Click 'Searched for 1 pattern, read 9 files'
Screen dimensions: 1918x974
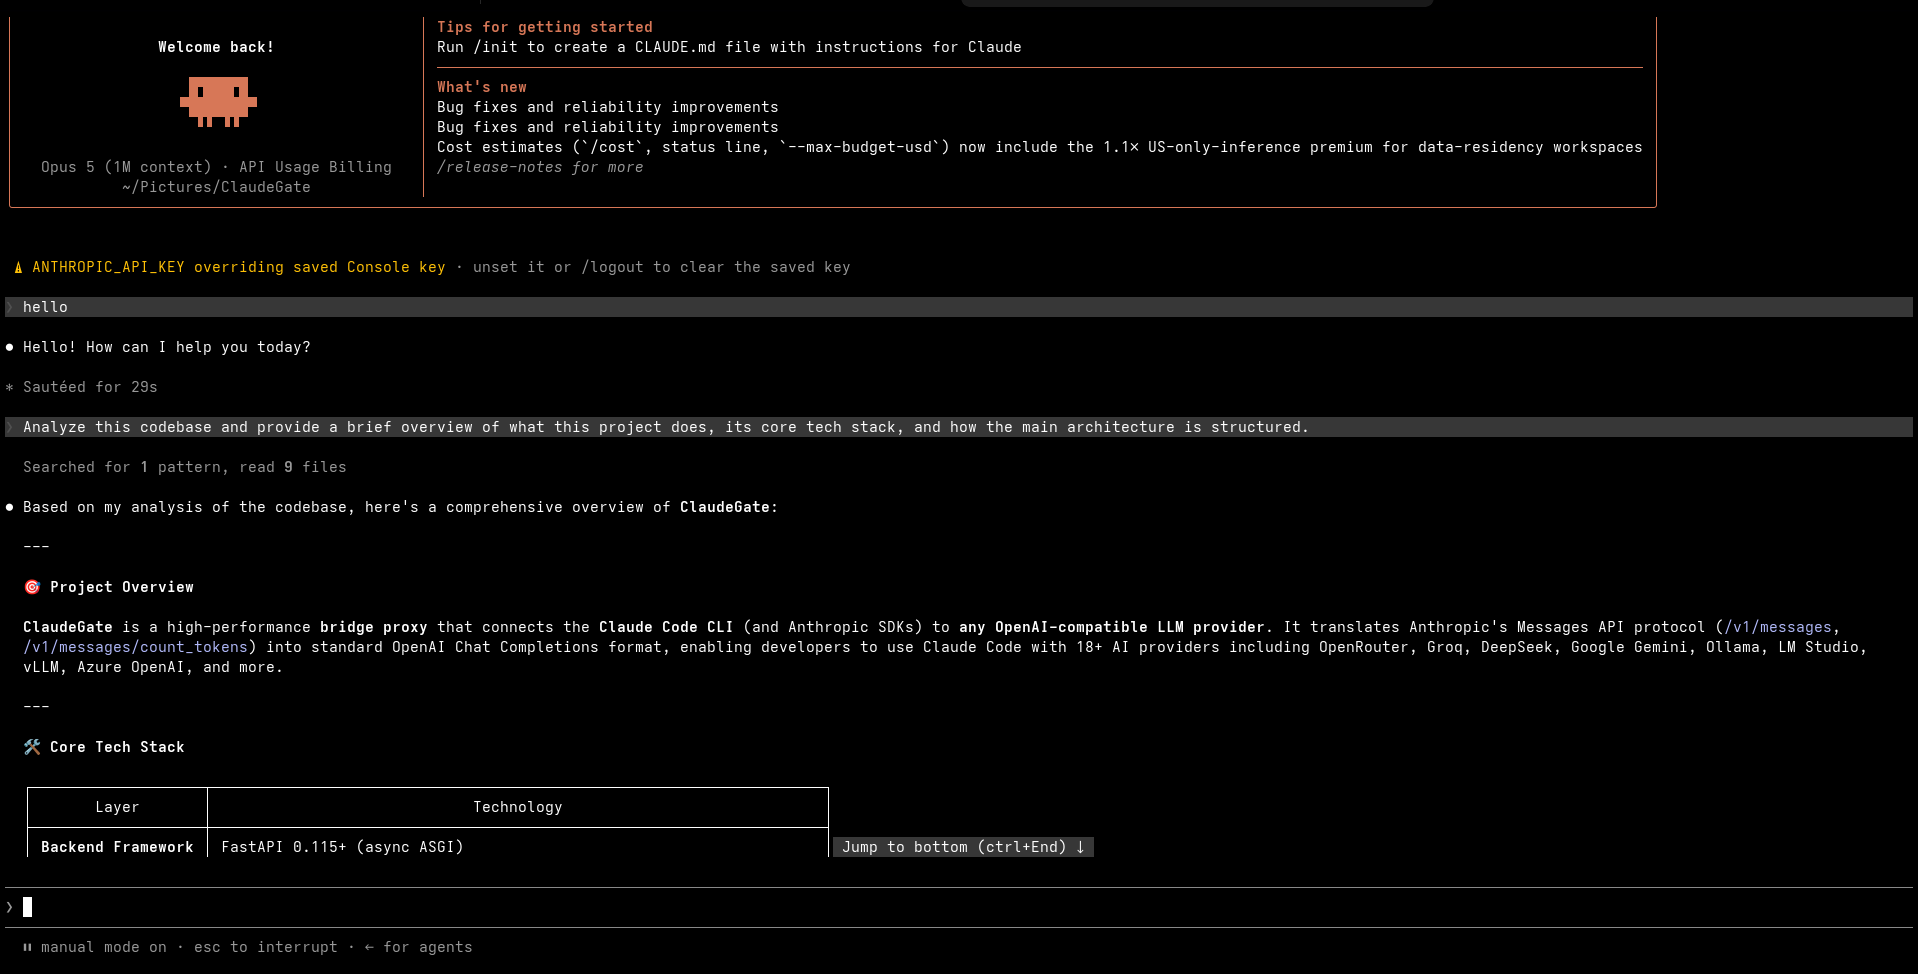click(x=185, y=467)
